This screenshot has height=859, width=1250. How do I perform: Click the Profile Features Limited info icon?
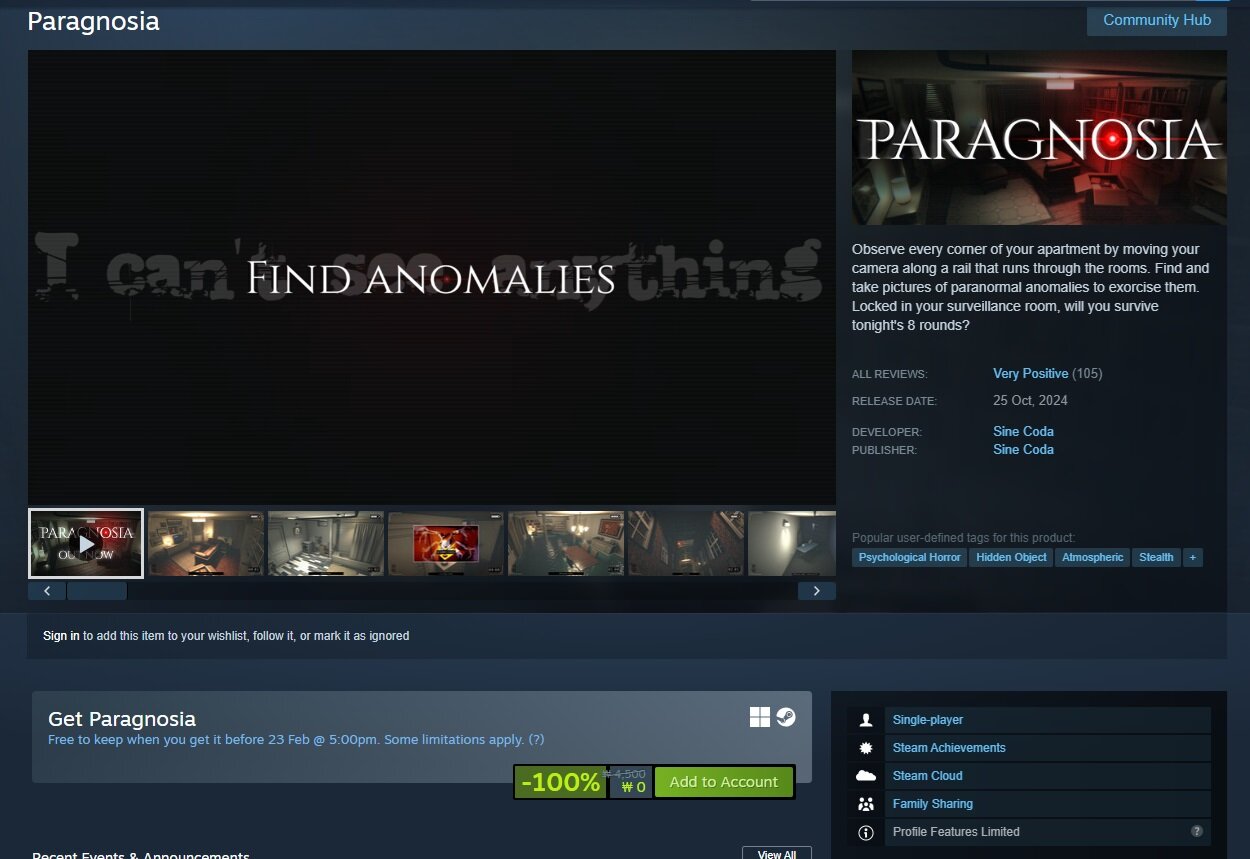(x=866, y=832)
